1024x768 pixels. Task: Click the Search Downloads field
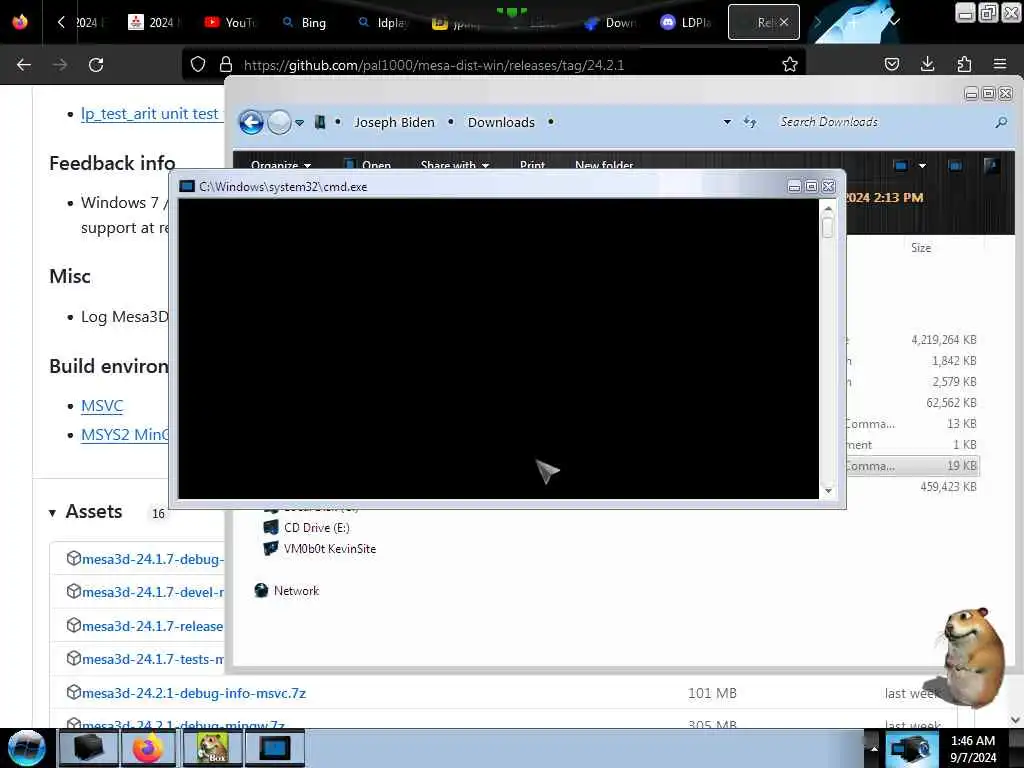(882, 122)
